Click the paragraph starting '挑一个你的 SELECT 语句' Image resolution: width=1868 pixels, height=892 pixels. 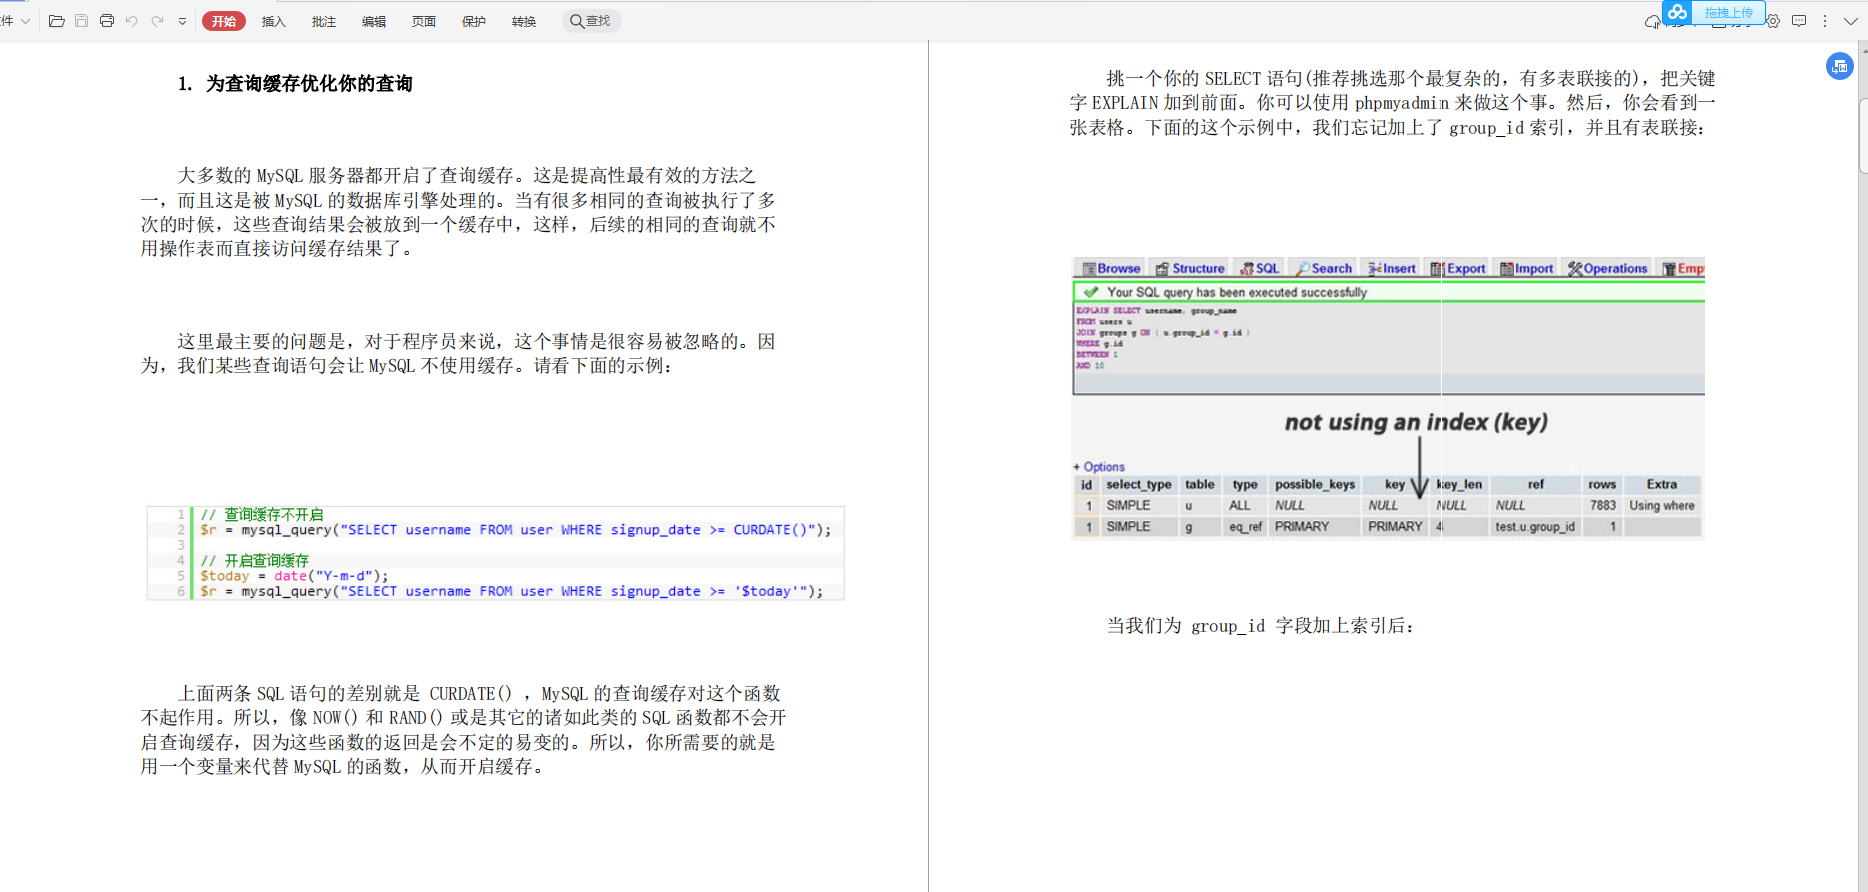(1393, 103)
